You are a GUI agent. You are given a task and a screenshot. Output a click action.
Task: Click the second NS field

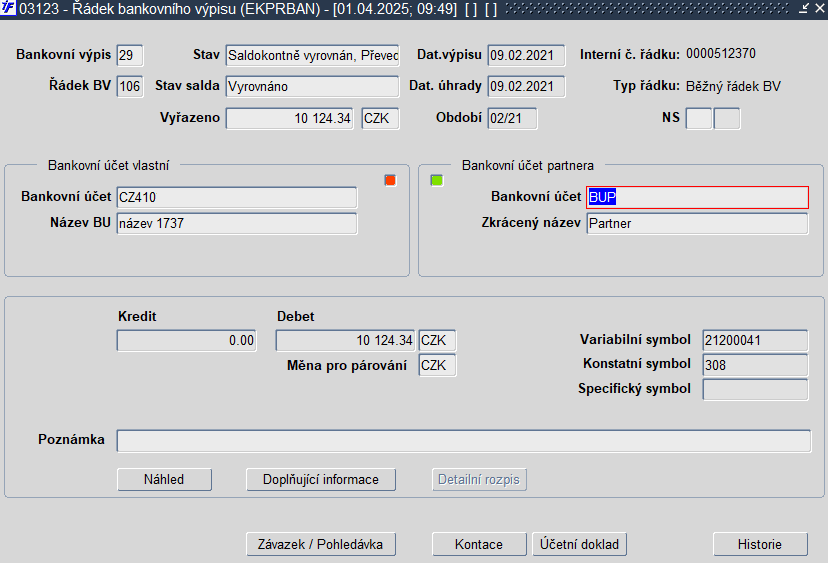[727, 118]
